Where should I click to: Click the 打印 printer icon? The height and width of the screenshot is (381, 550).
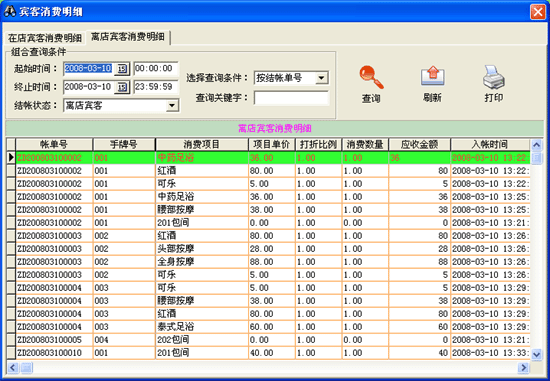pyautogui.click(x=494, y=77)
